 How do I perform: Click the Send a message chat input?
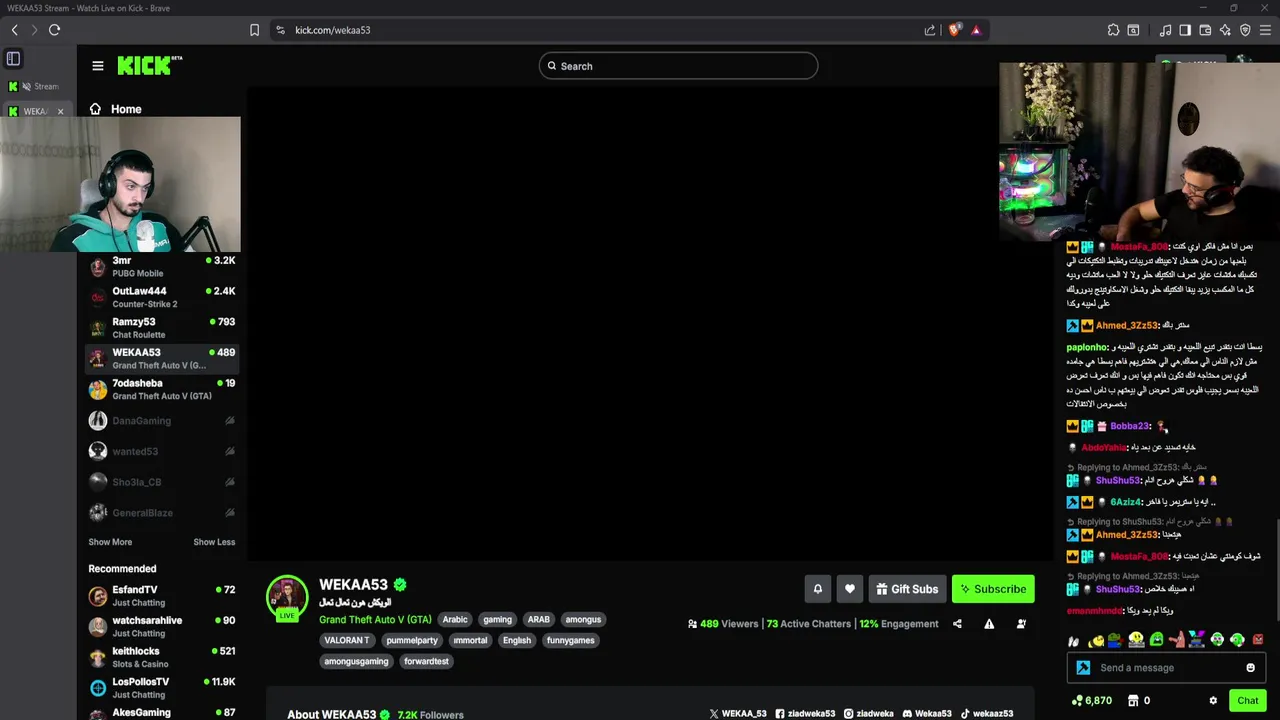1165,668
